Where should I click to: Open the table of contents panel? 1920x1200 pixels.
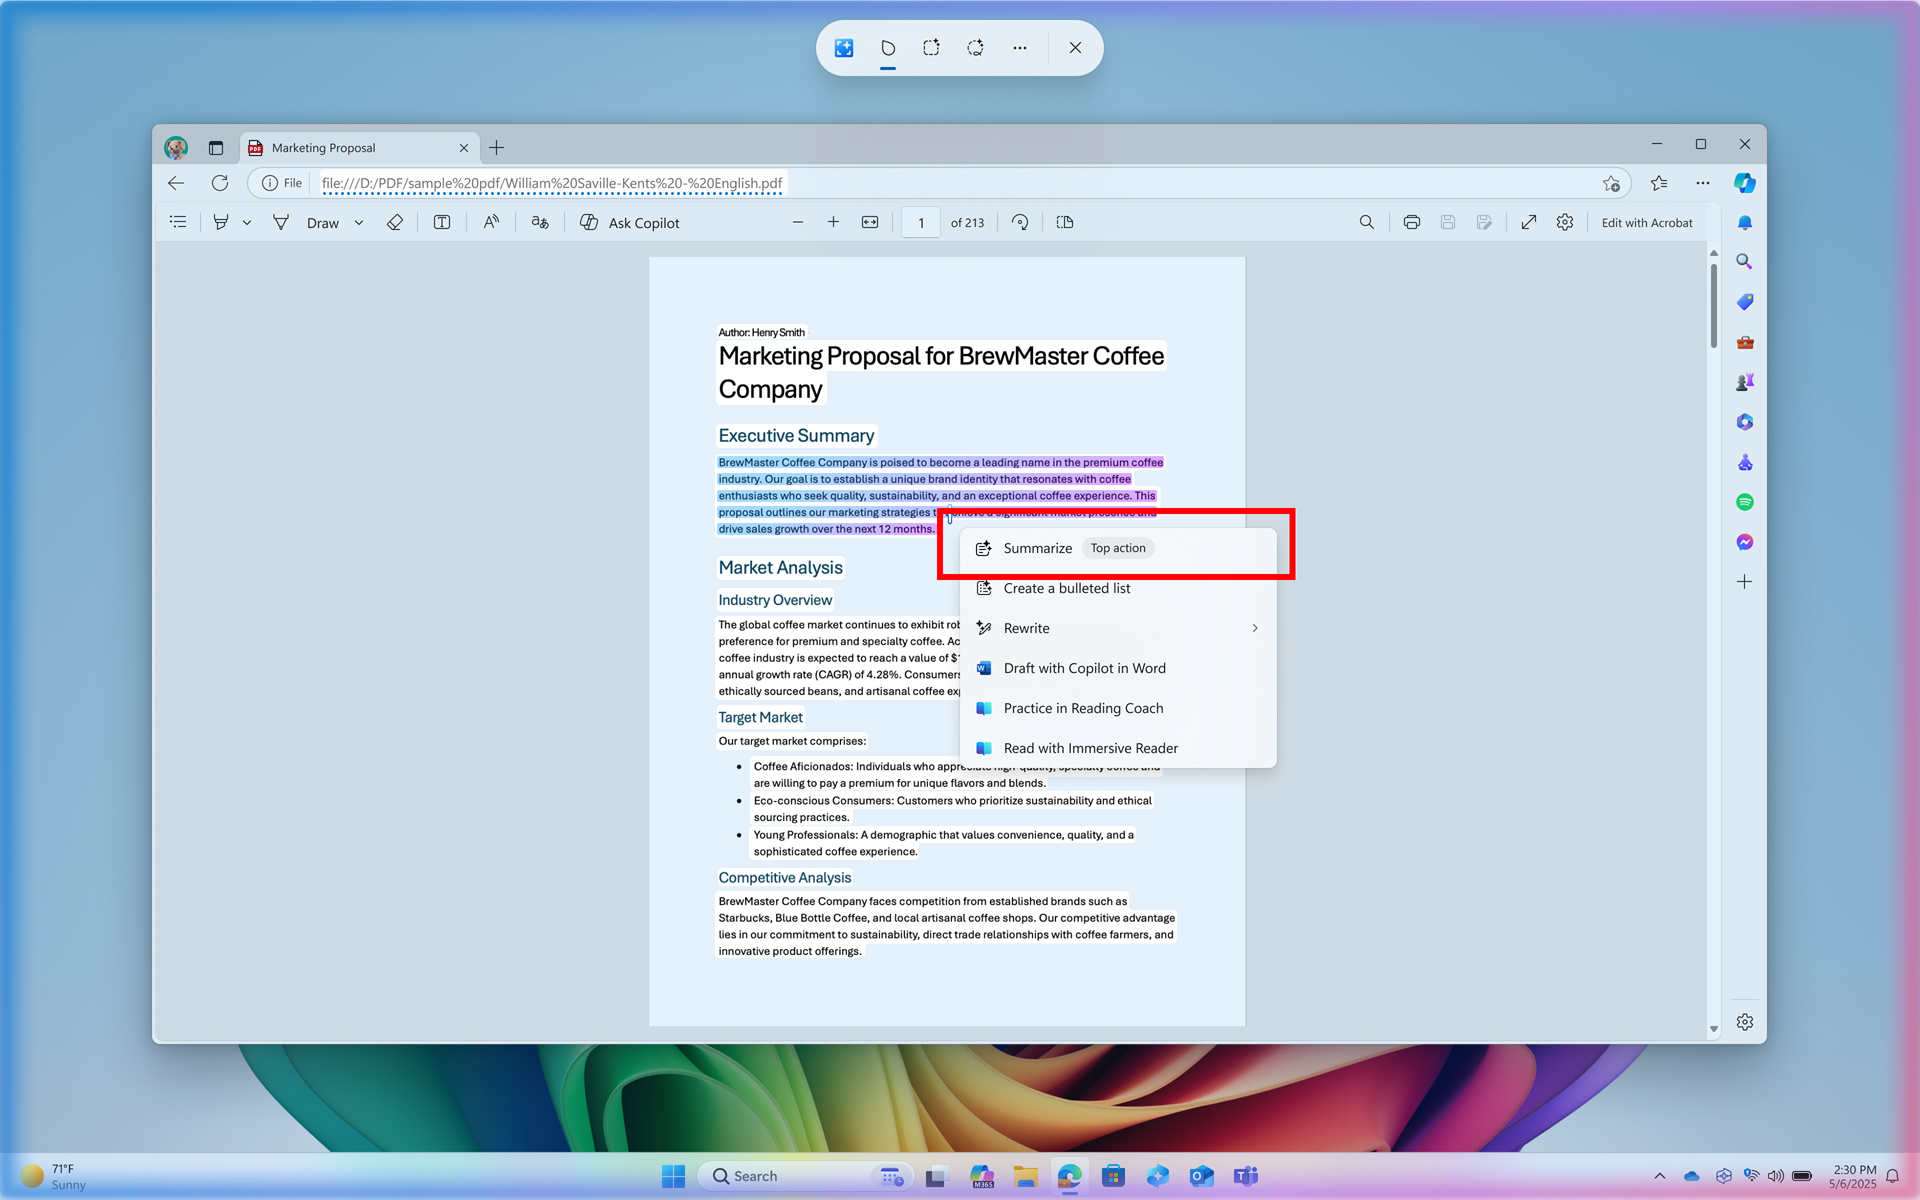point(178,222)
